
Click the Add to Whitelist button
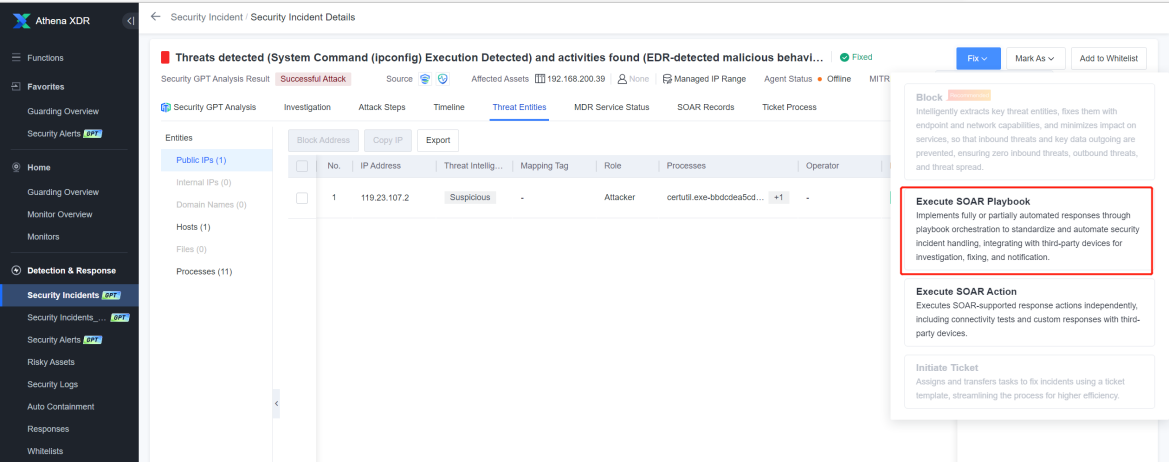click(1109, 58)
